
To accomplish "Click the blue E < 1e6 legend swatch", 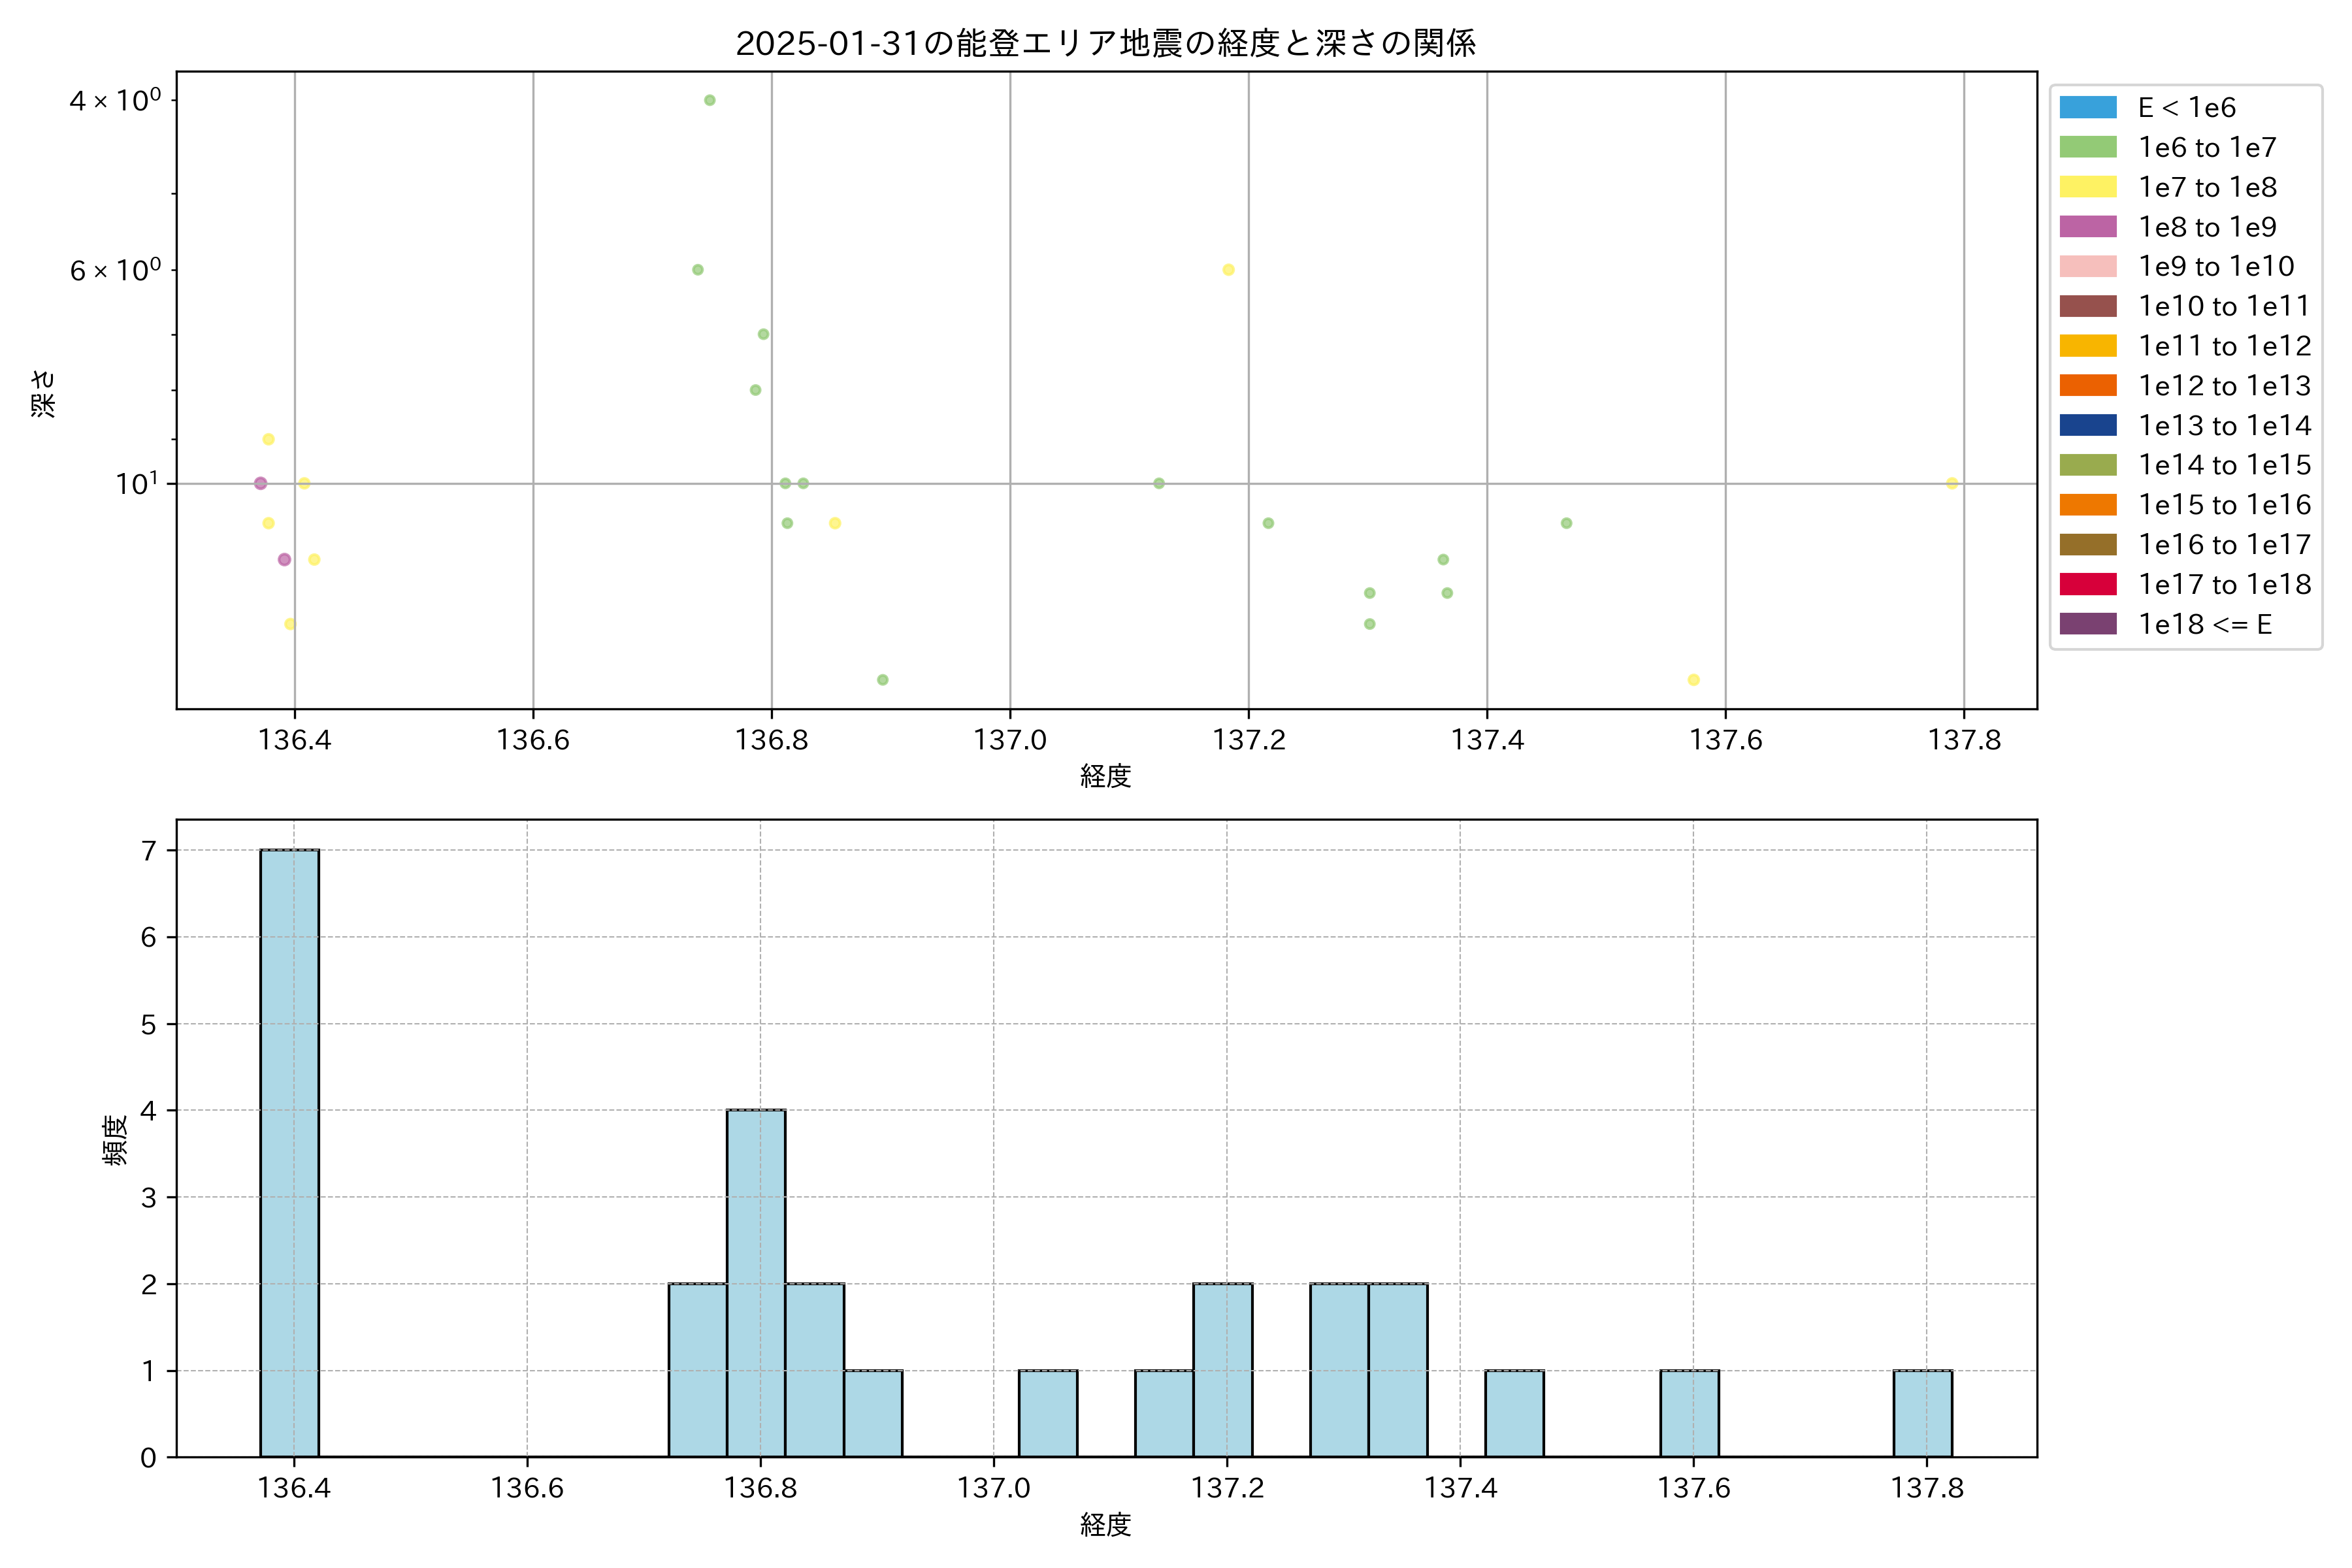I will 2088,107.
